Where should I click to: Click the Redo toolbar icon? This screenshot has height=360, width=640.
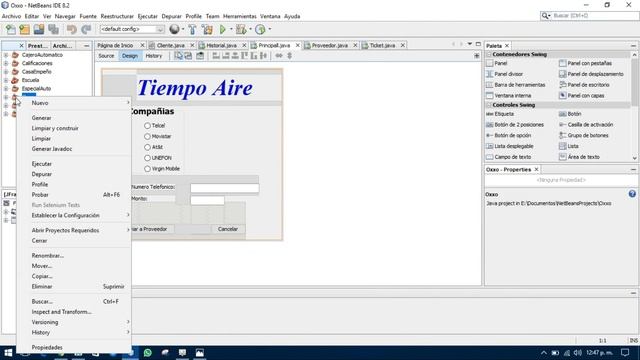coord(86,29)
